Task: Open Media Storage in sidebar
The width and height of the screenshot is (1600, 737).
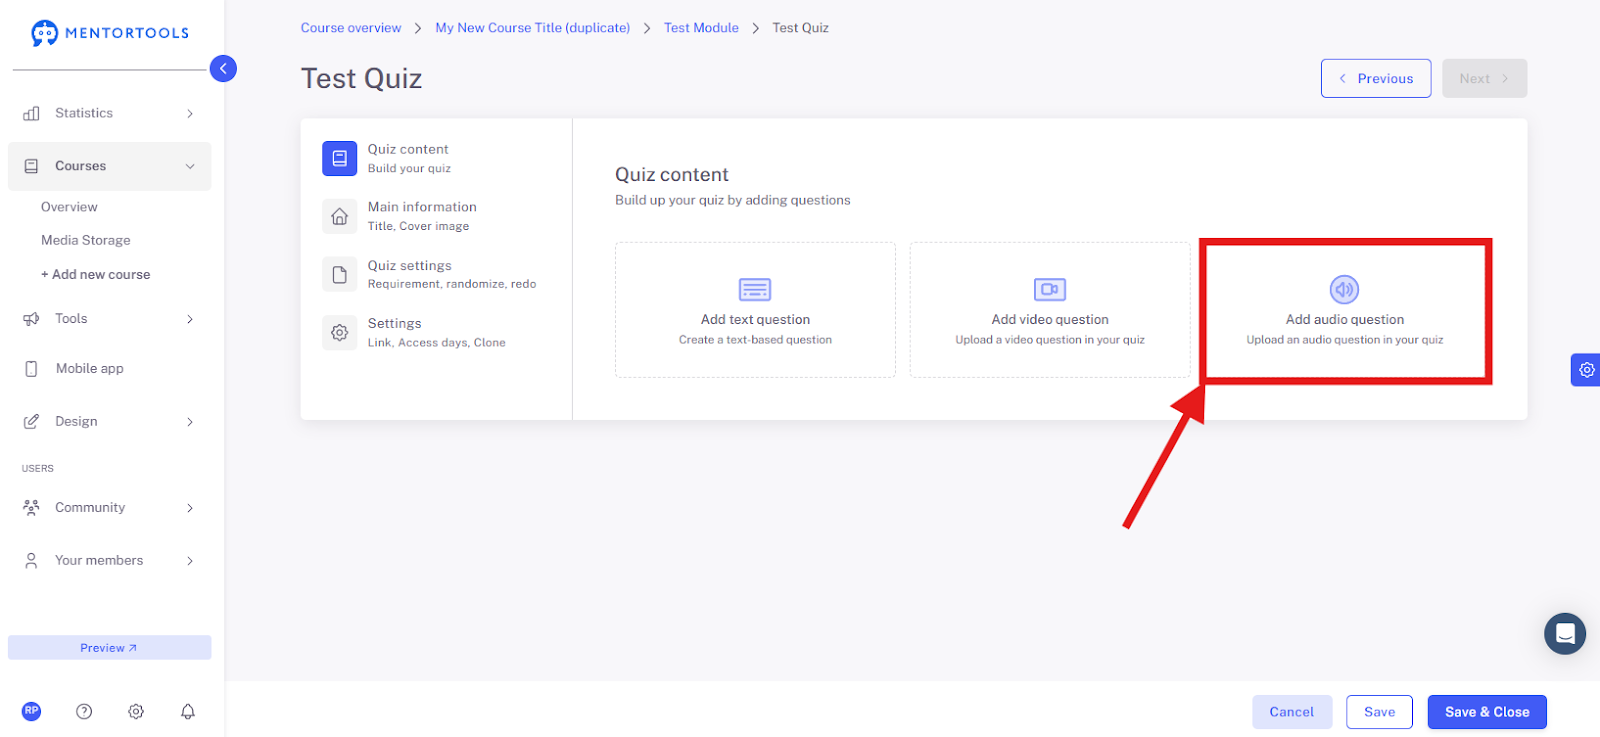Action: [86, 240]
